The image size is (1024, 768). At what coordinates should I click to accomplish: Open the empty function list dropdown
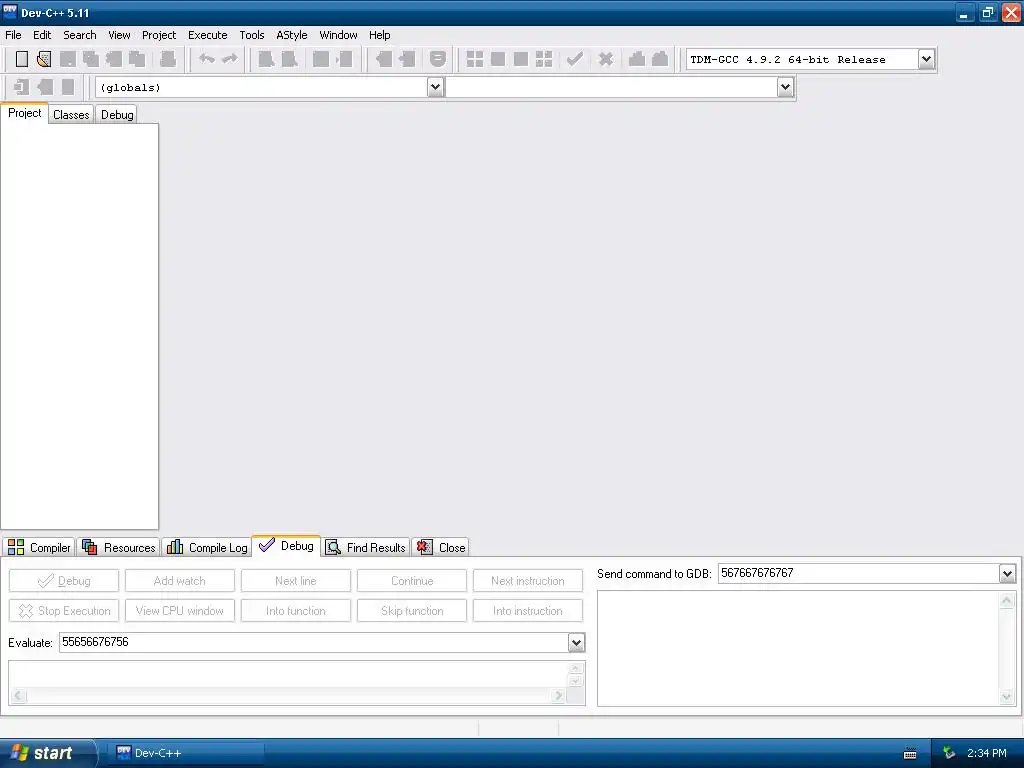click(x=785, y=87)
